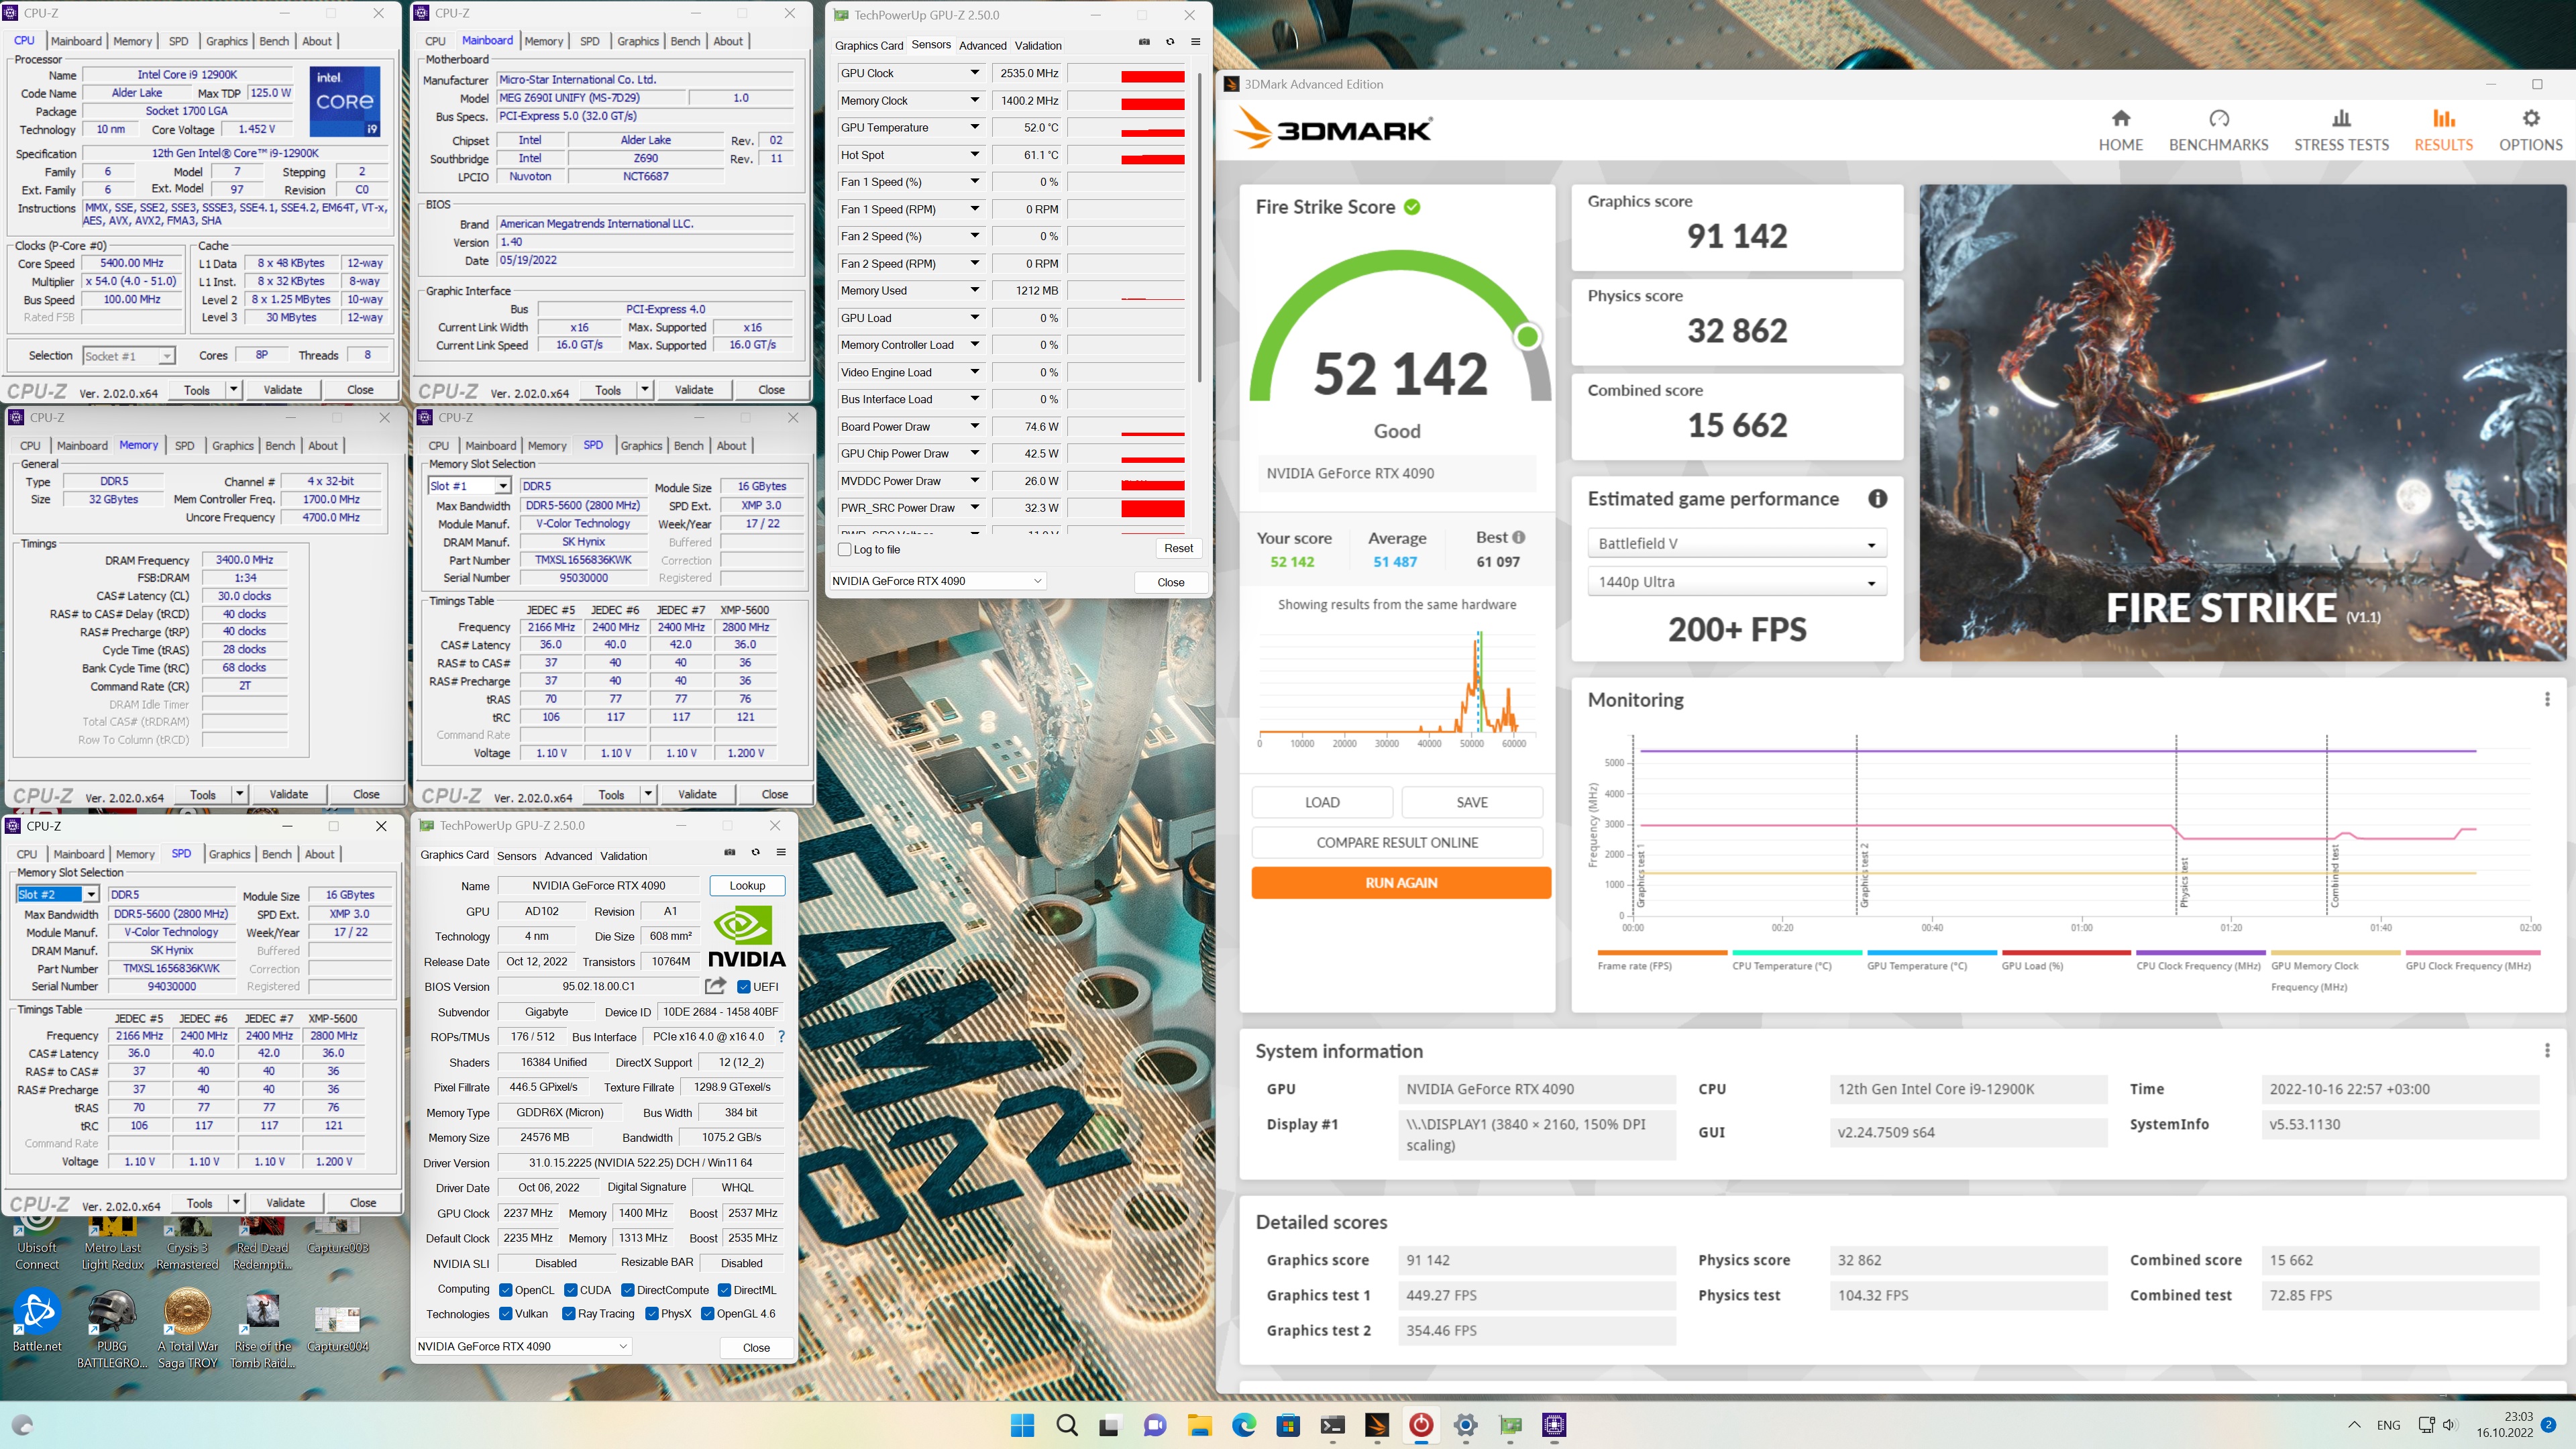
Task: Open Microsoft Edge from taskbar
Action: click(1244, 1425)
